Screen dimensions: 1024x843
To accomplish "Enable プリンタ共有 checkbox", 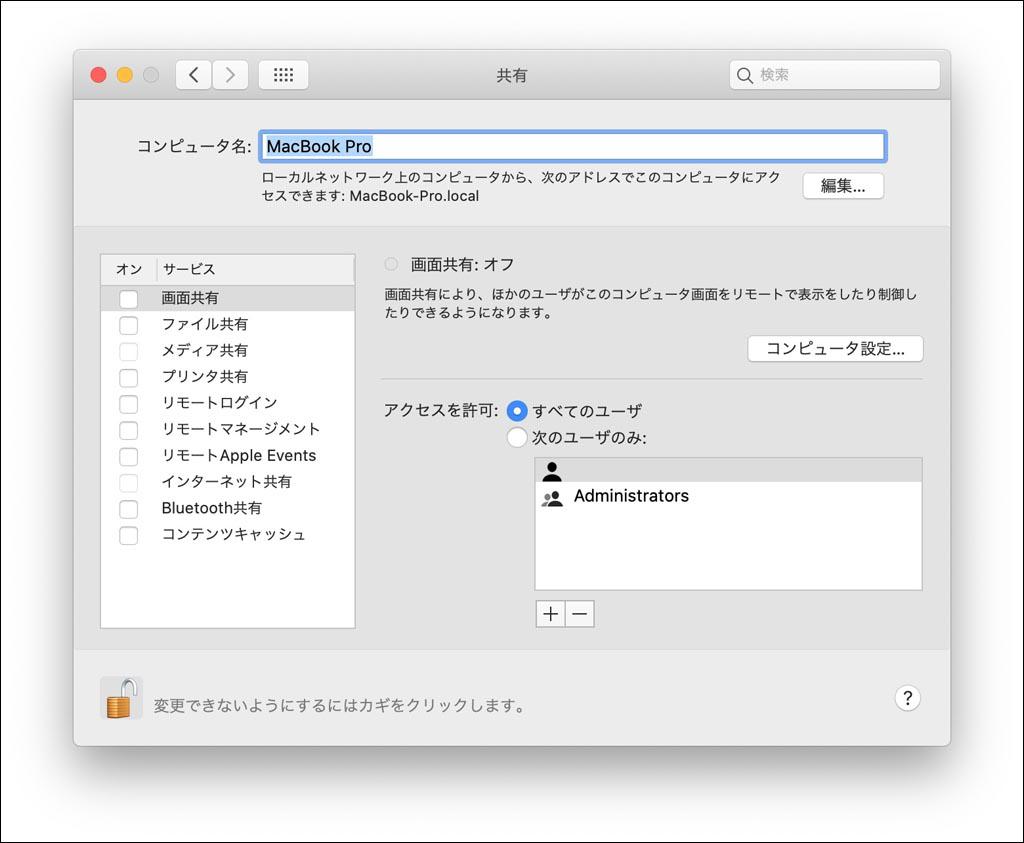I will (x=129, y=377).
